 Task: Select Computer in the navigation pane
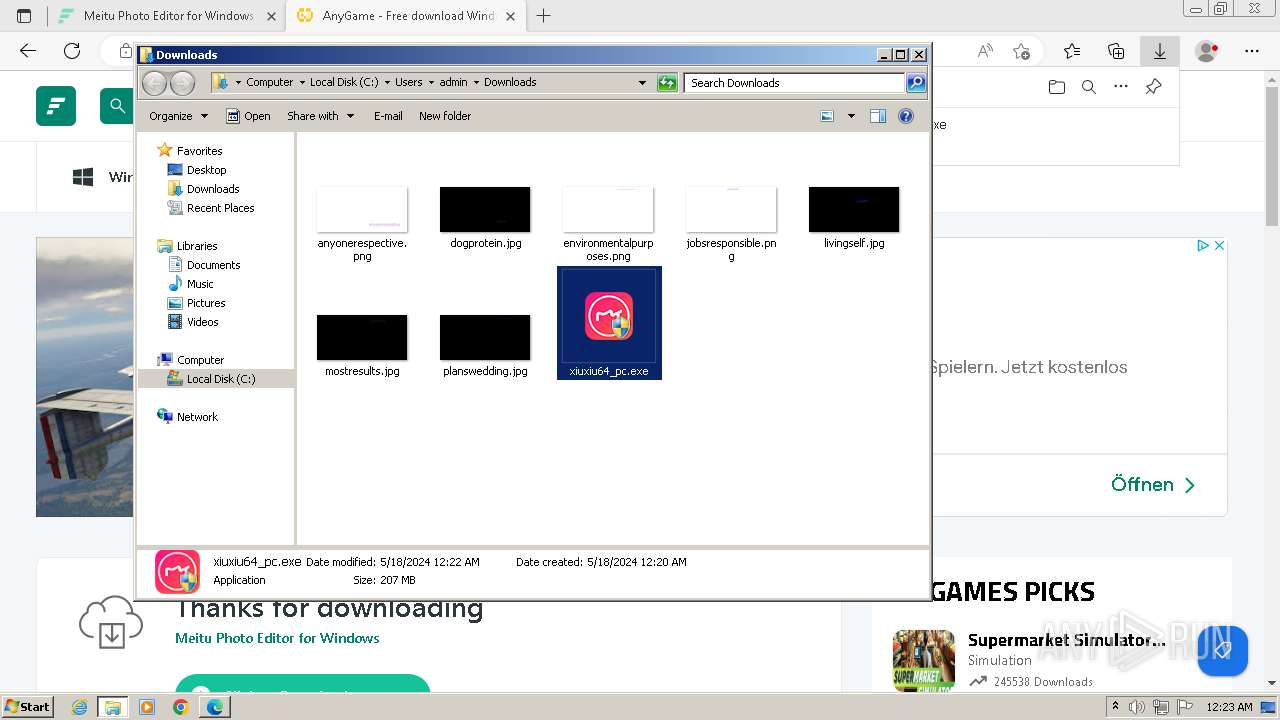click(x=200, y=360)
